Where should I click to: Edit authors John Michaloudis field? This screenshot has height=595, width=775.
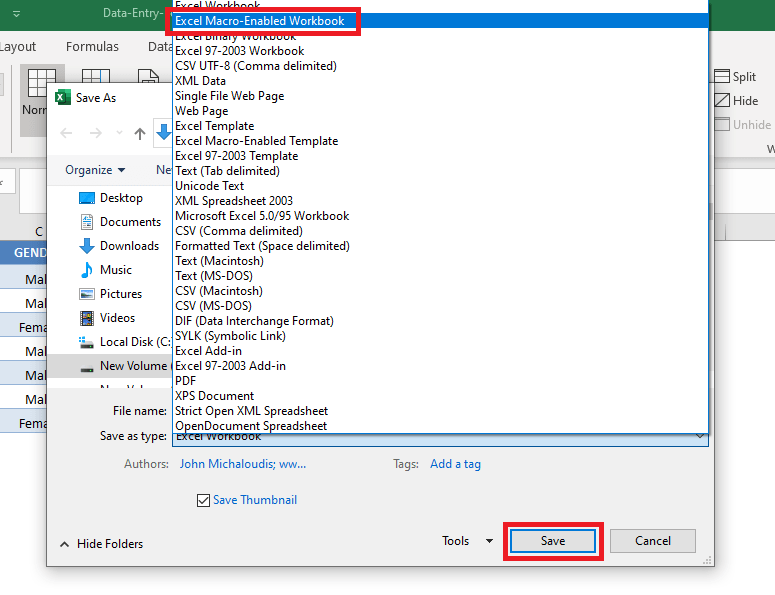tap(243, 464)
